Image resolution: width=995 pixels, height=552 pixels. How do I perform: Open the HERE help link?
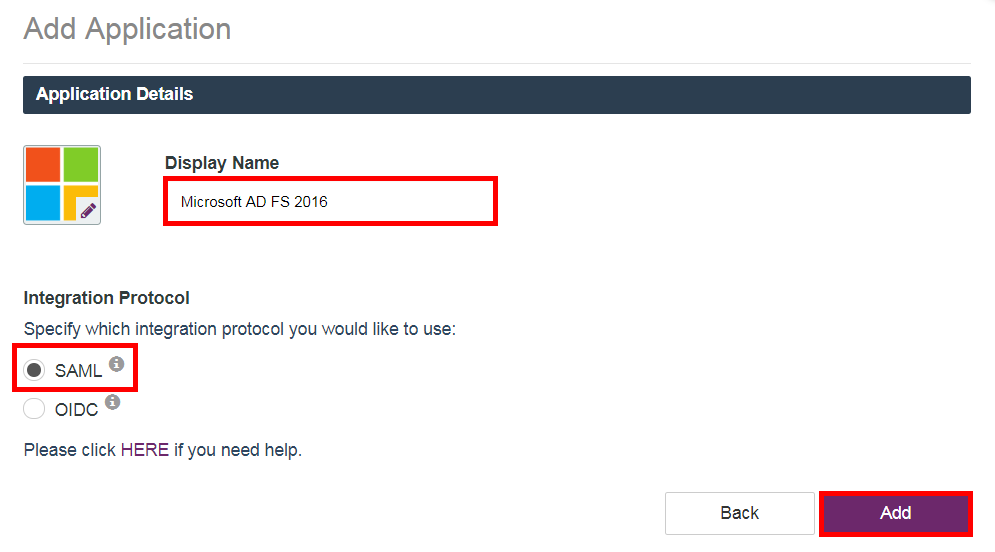(145, 450)
